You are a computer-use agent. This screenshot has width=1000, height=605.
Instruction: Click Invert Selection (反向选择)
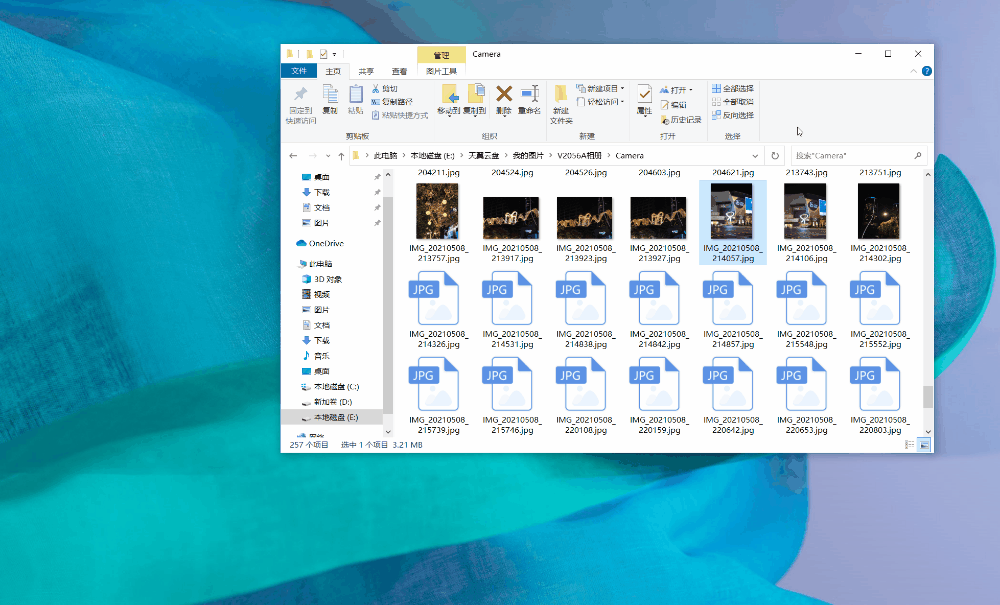(x=731, y=115)
